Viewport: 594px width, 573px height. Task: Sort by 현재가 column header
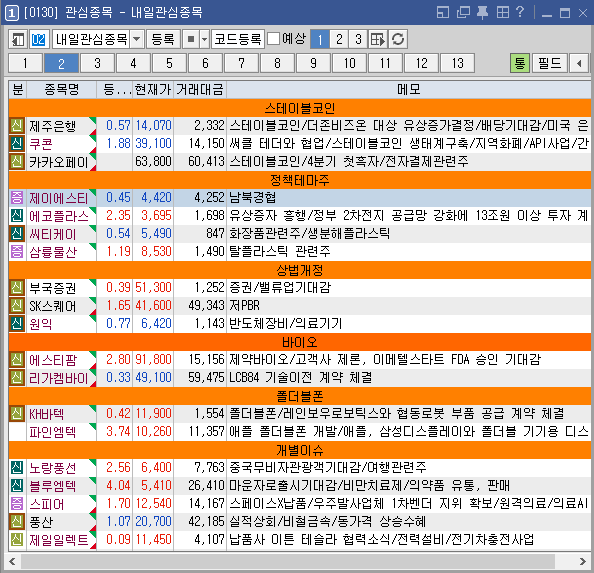pyautogui.click(x=153, y=90)
